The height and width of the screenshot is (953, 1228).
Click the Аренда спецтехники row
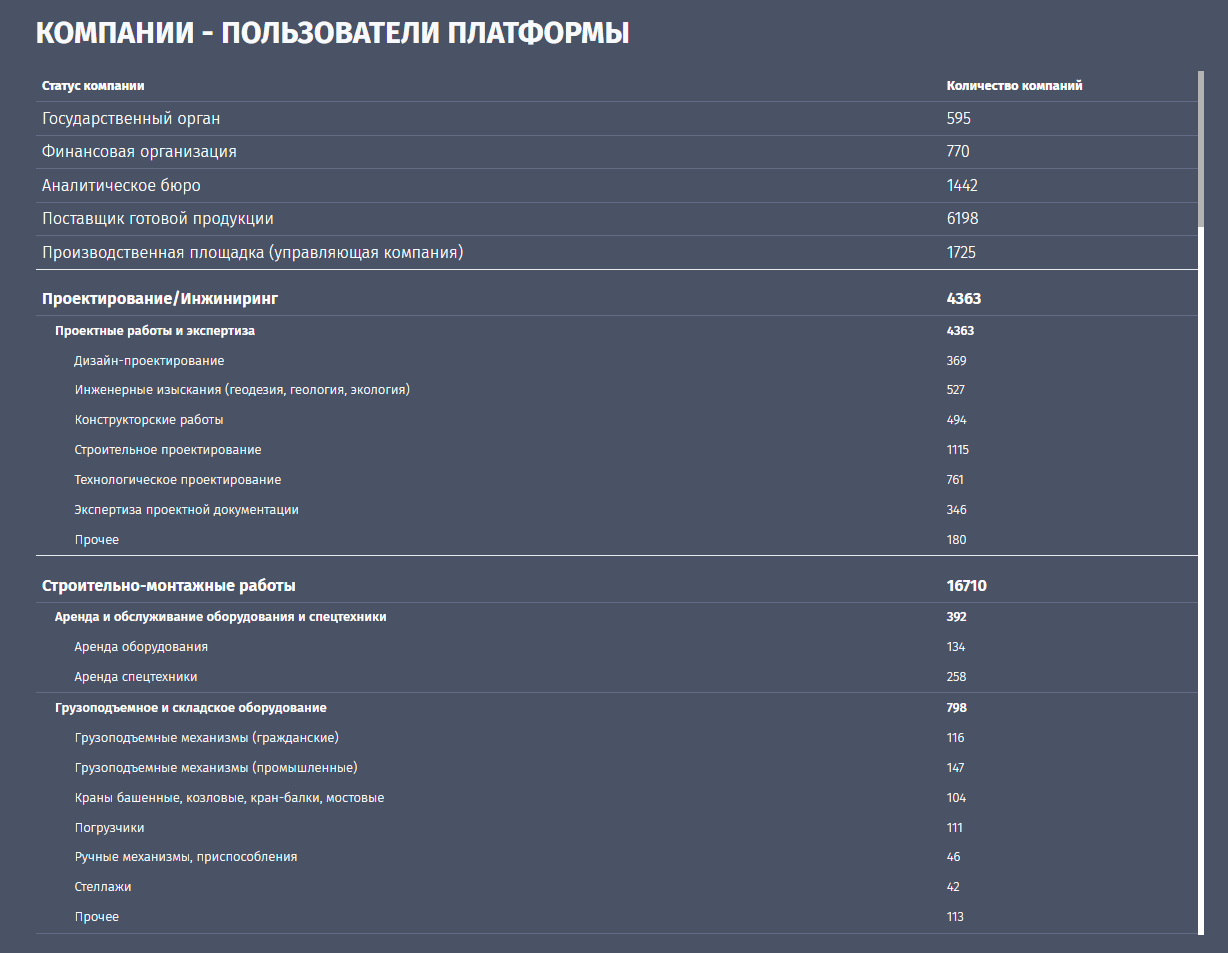(136, 677)
